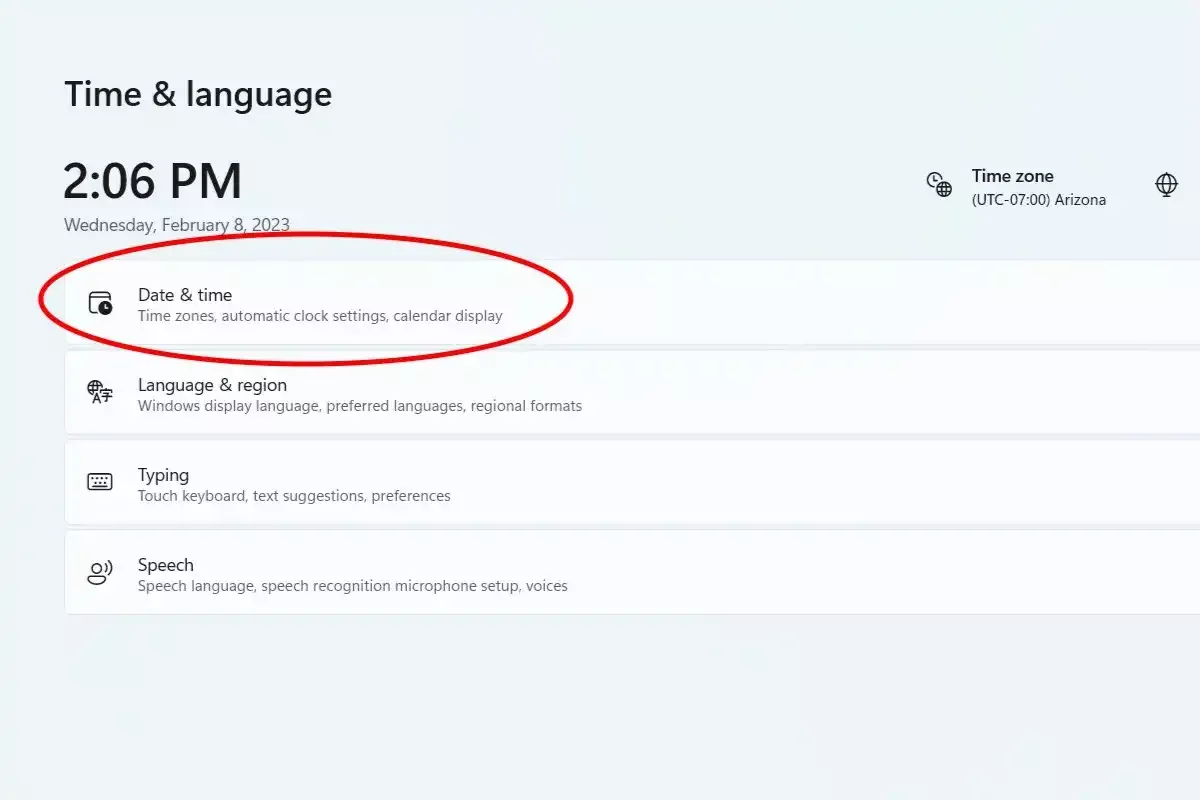
Task: Click the Typing keyboard icon
Action: 100,482
